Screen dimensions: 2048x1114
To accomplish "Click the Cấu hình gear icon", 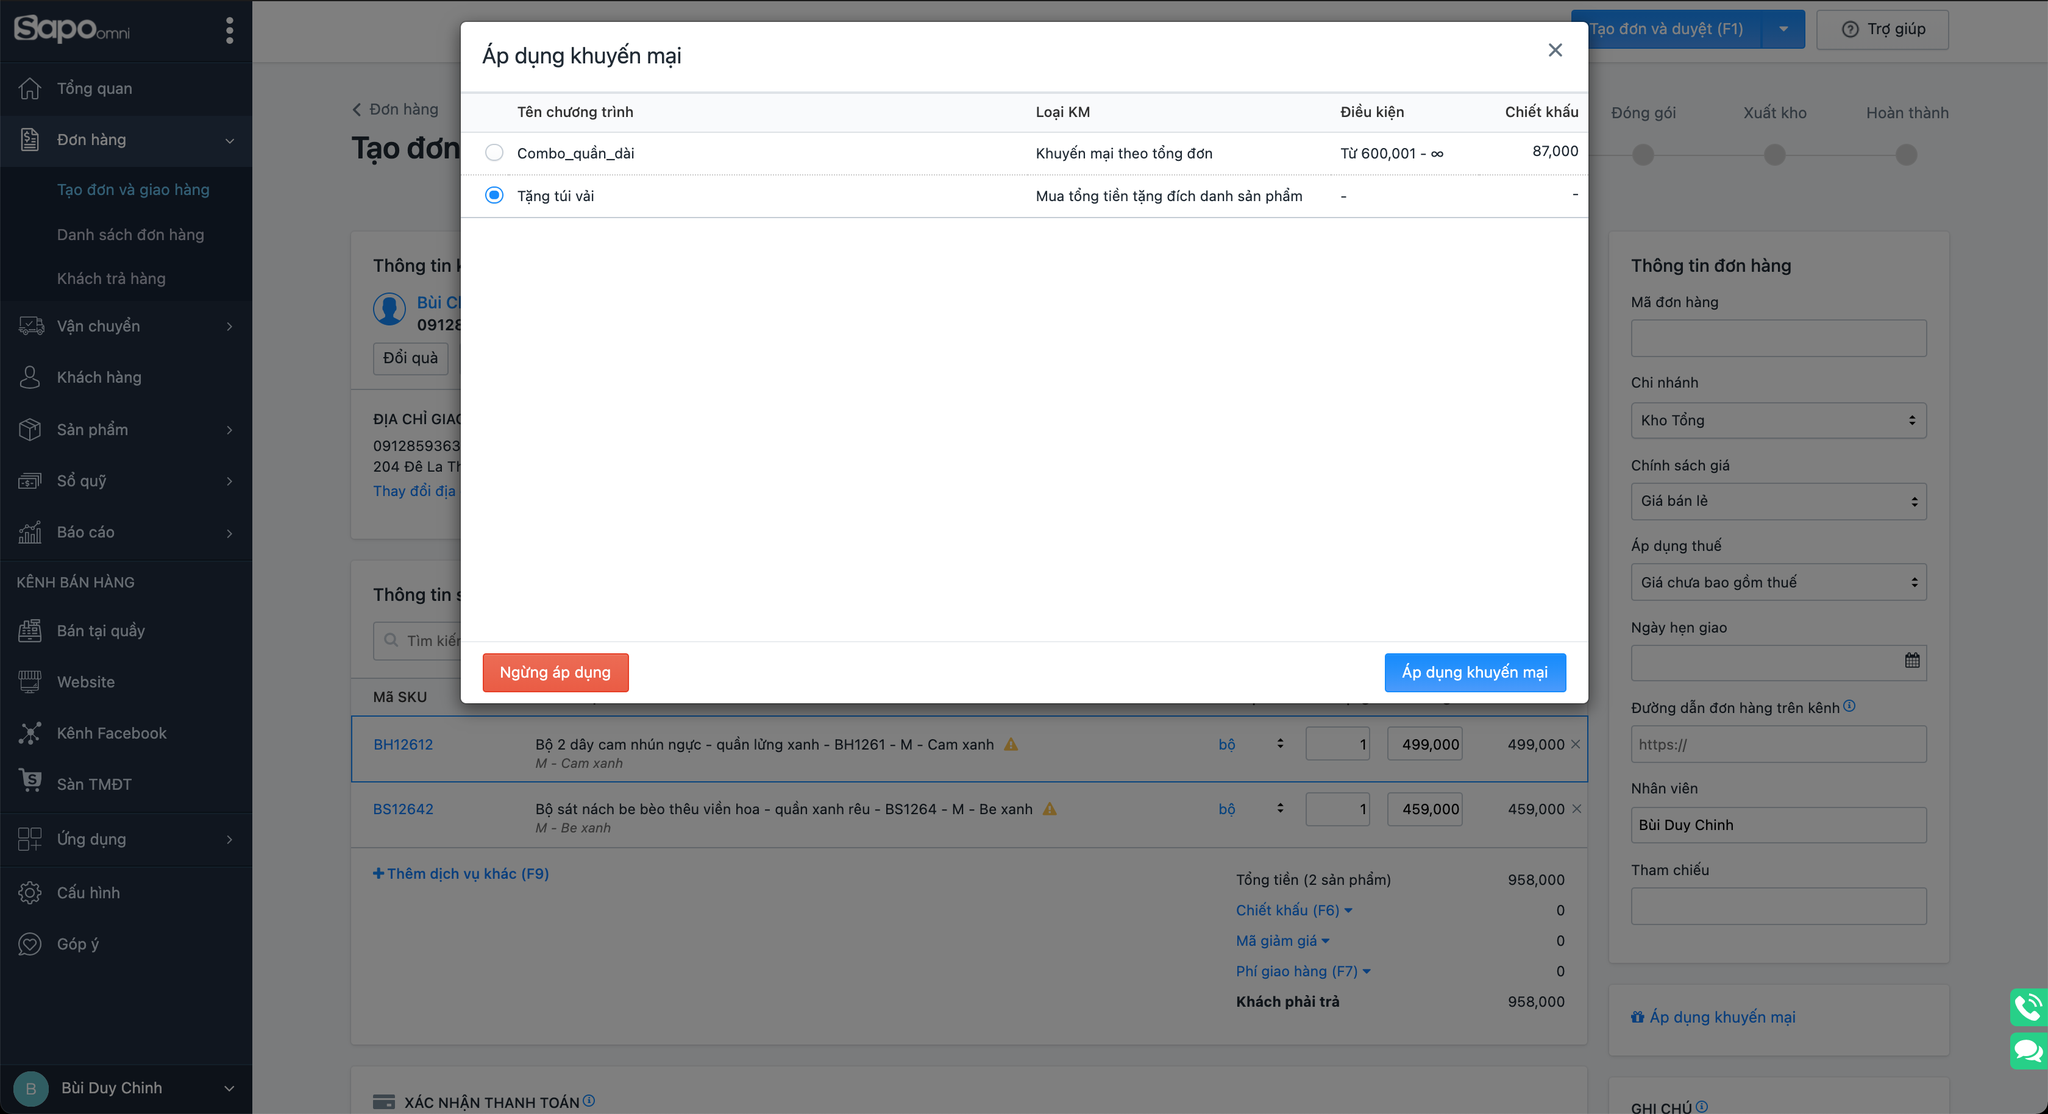I will tap(30, 892).
